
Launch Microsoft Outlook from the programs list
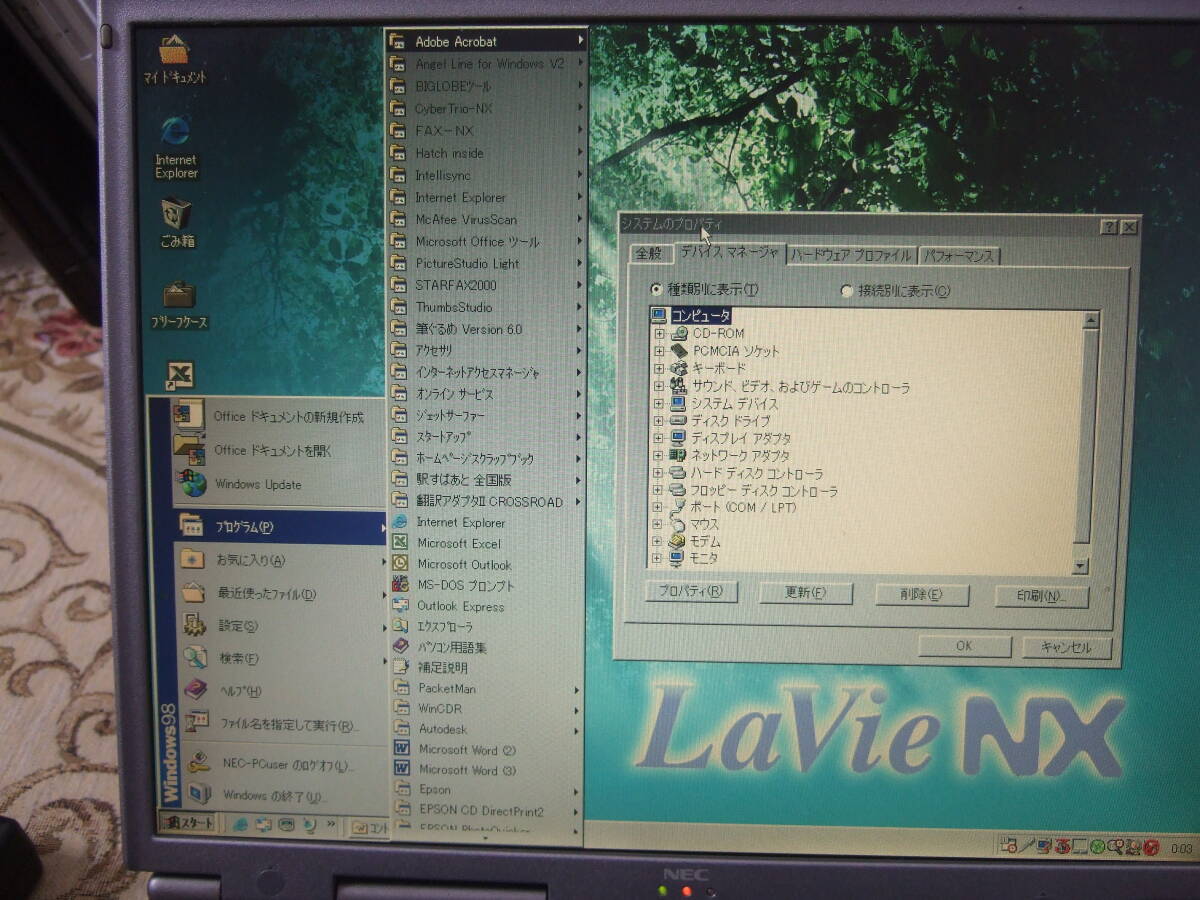pyautogui.click(x=464, y=565)
